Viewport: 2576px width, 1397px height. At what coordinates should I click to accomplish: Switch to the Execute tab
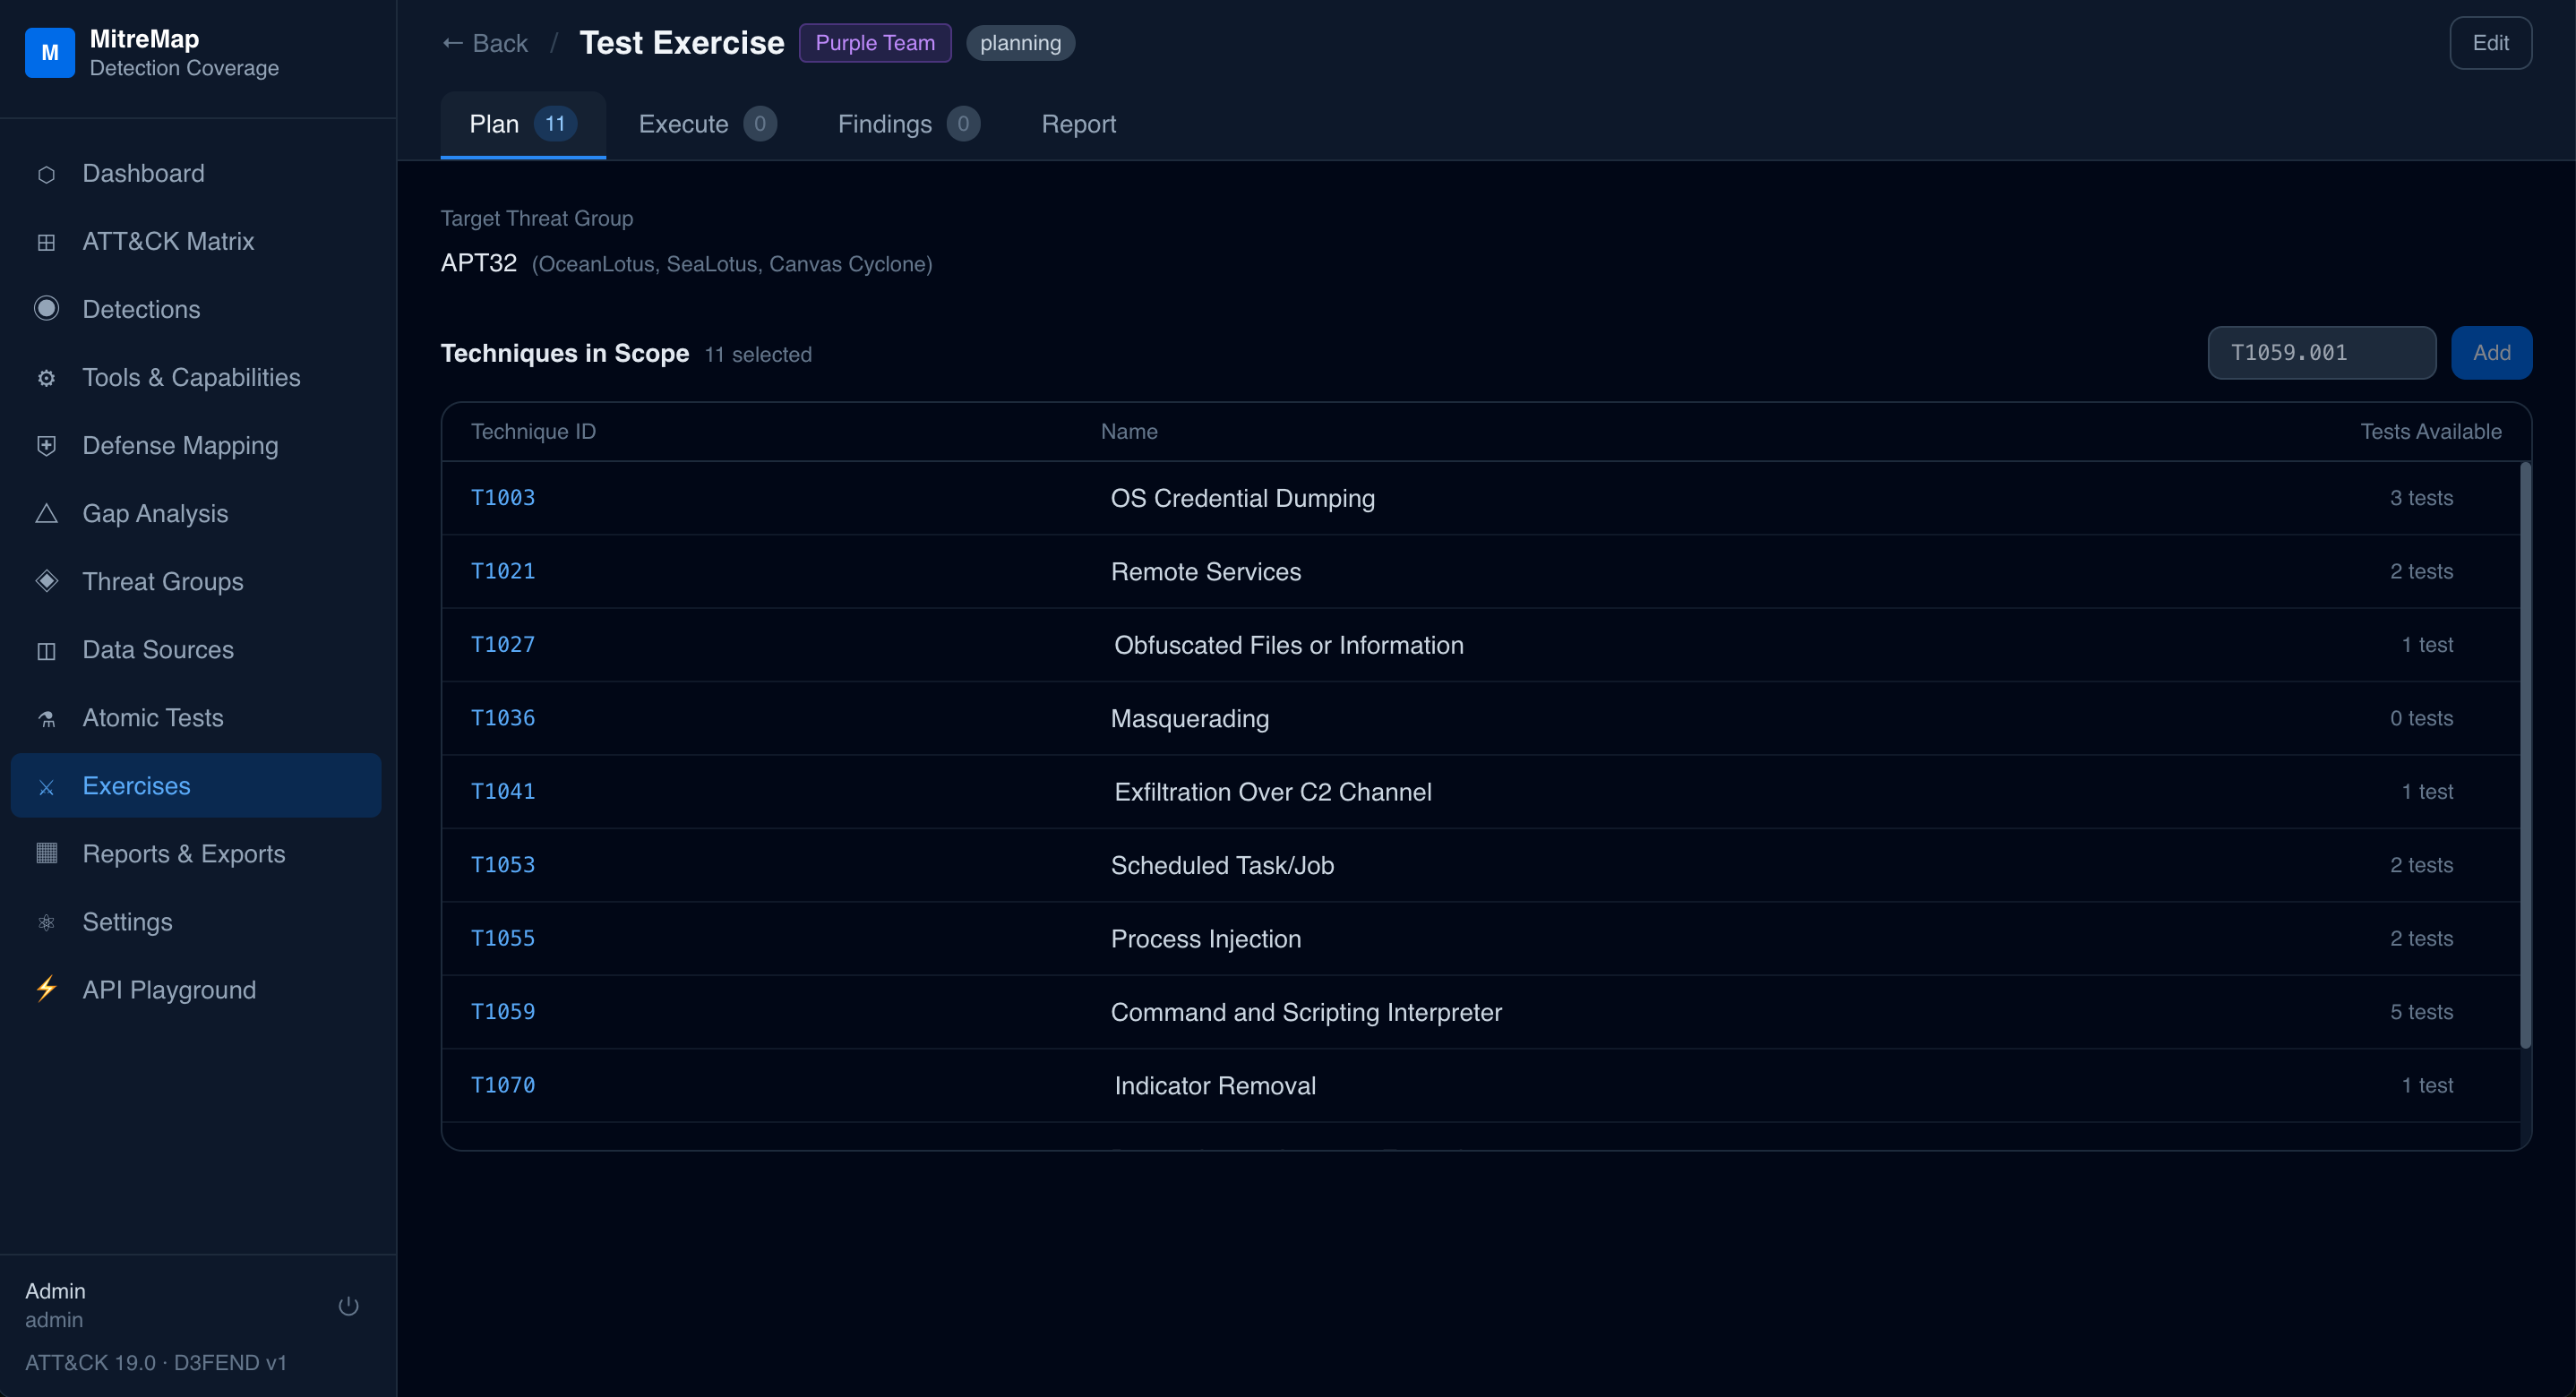707,124
